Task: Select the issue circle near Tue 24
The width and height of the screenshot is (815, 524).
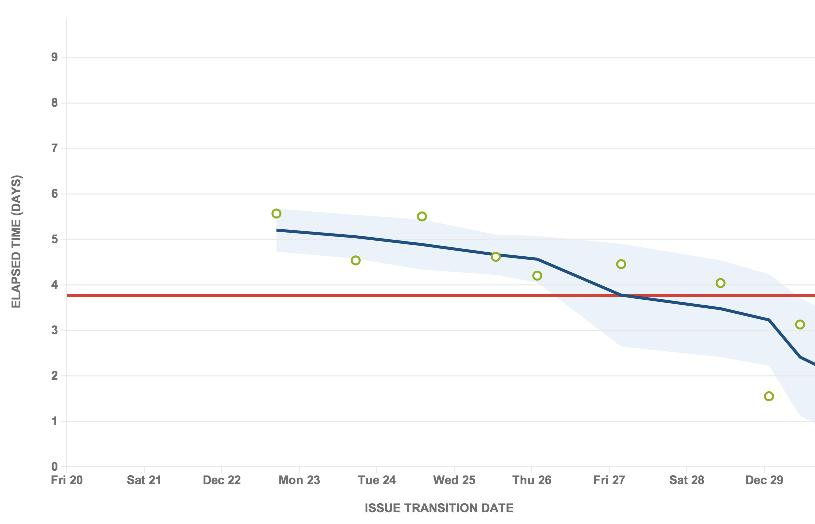Action: (356, 261)
